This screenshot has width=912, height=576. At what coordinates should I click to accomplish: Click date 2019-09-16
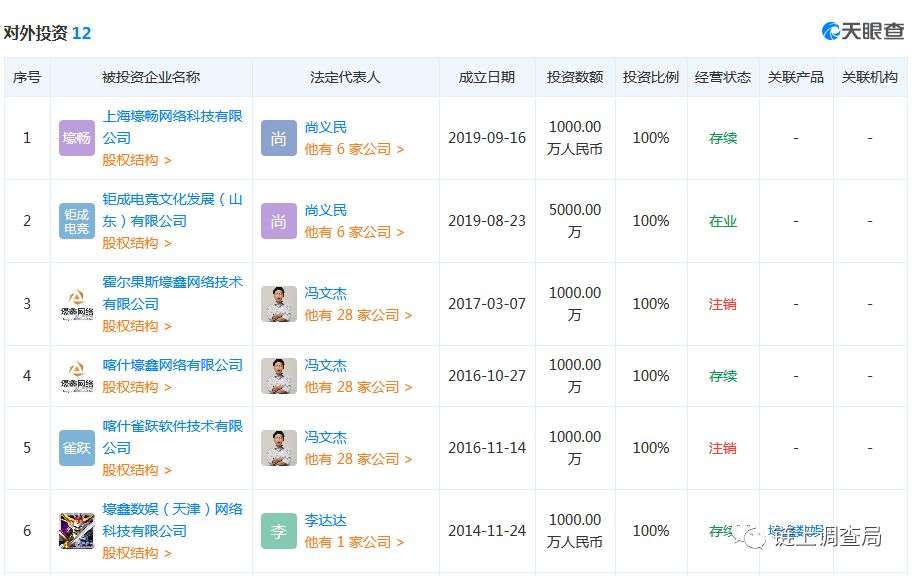(487, 138)
